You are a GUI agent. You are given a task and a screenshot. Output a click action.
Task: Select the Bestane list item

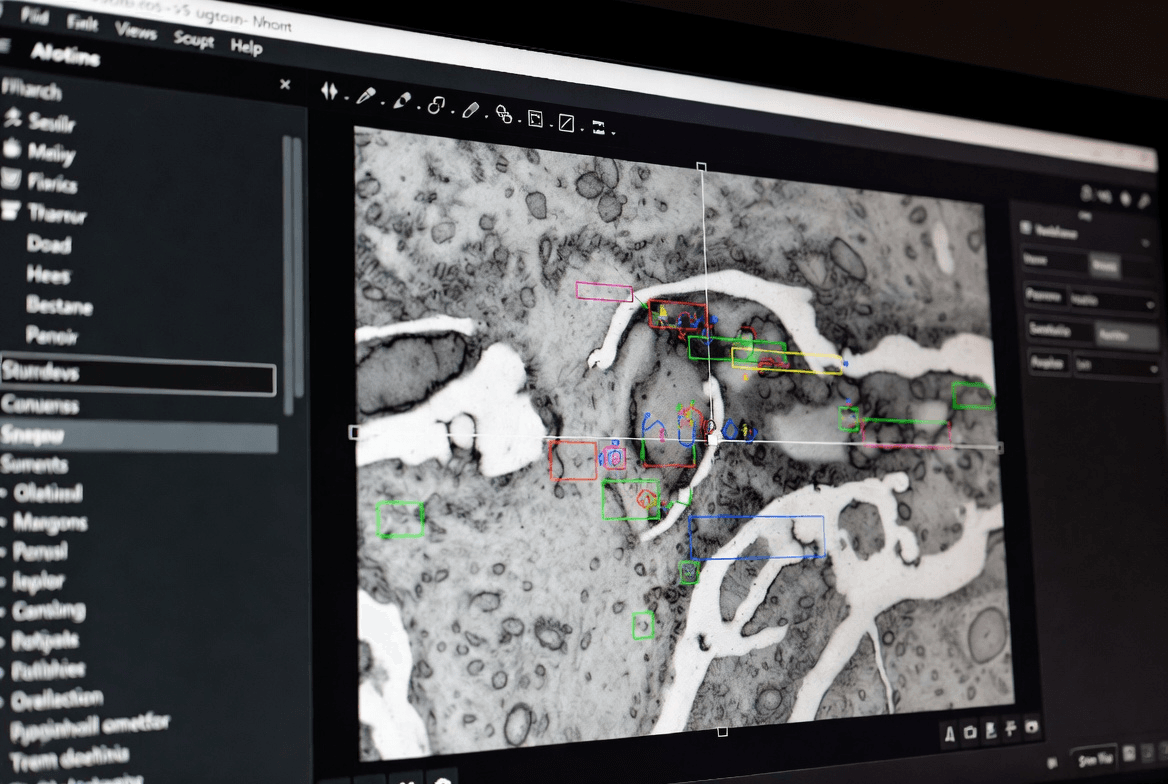coord(59,306)
